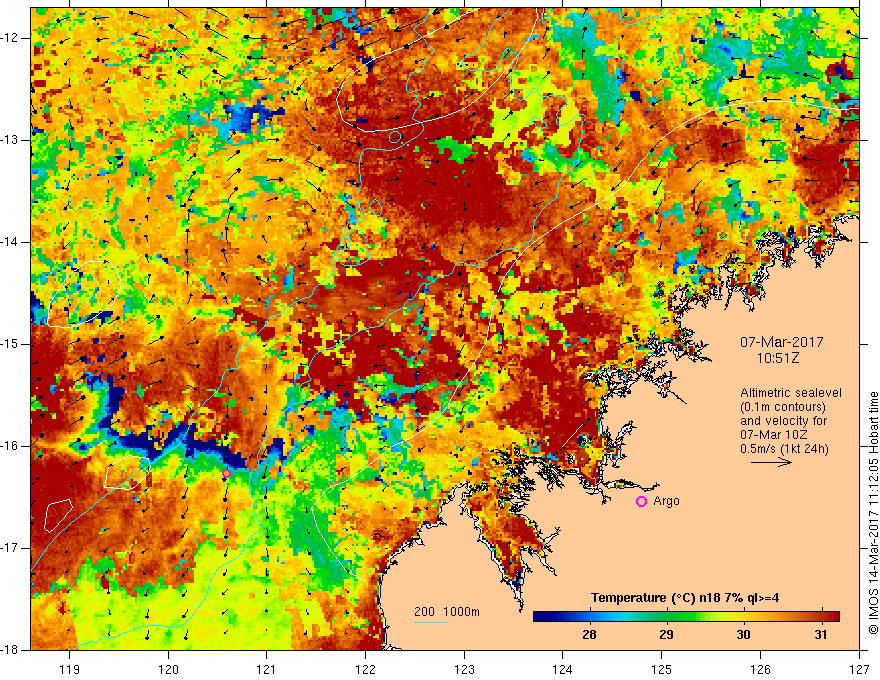Click the 'Argo' legend label
Viewport: 880px width, 680px height.
(666, 501)
